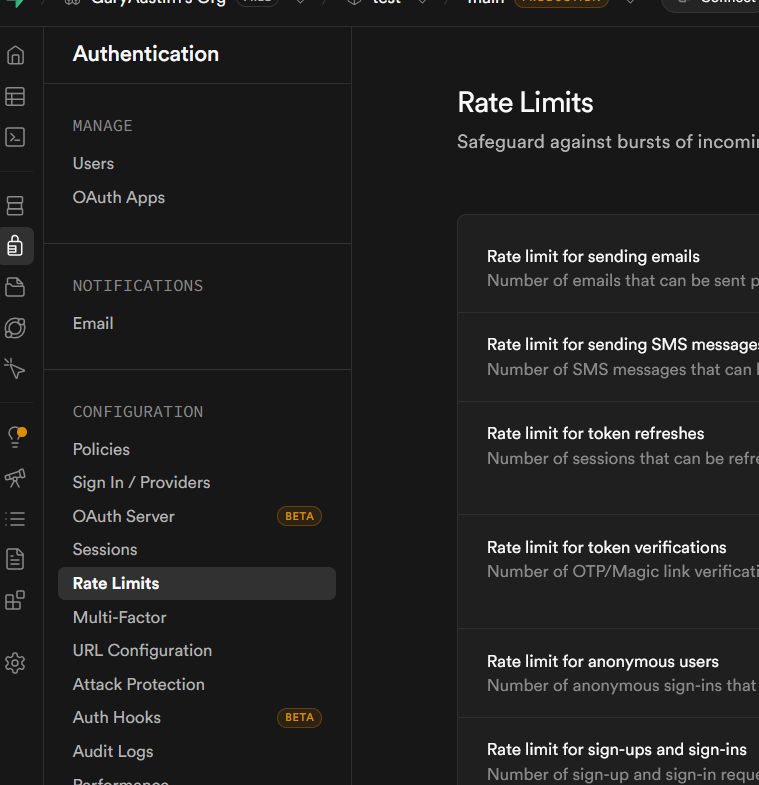
Task: Open the Logs list icon
Action: pos(15,519)
